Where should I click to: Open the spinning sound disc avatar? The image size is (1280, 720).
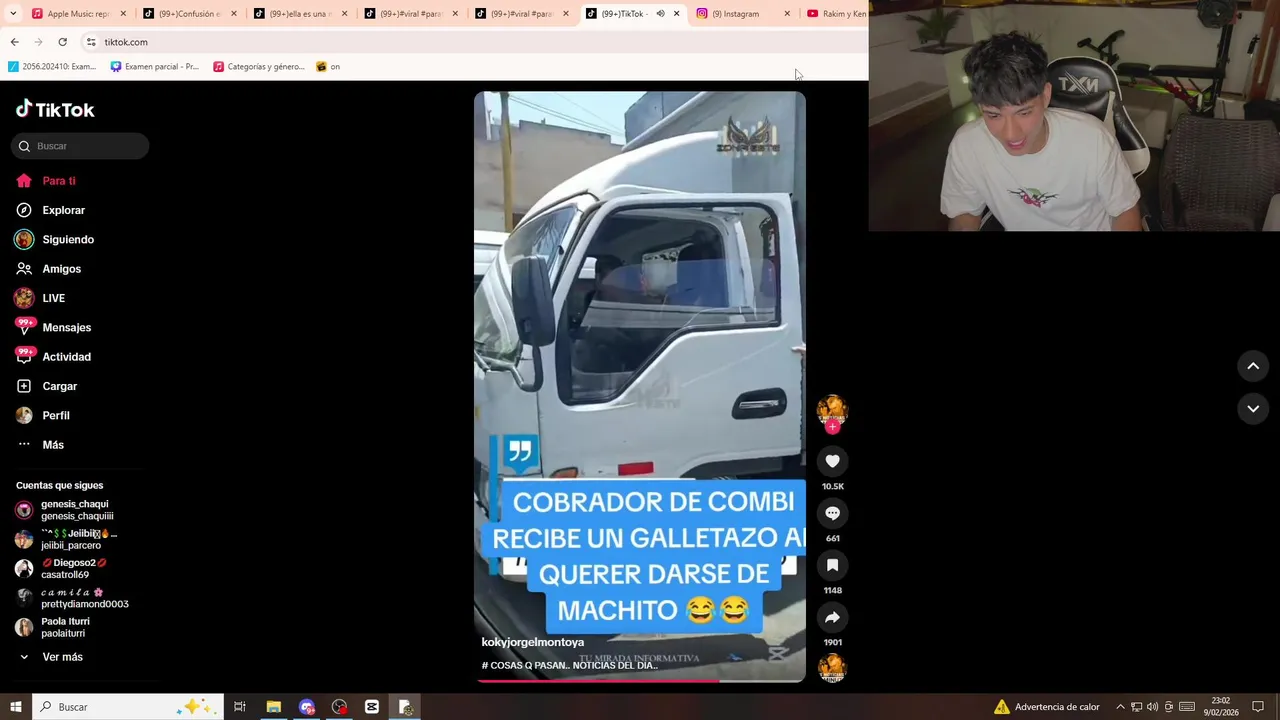[x=832, y=667]
